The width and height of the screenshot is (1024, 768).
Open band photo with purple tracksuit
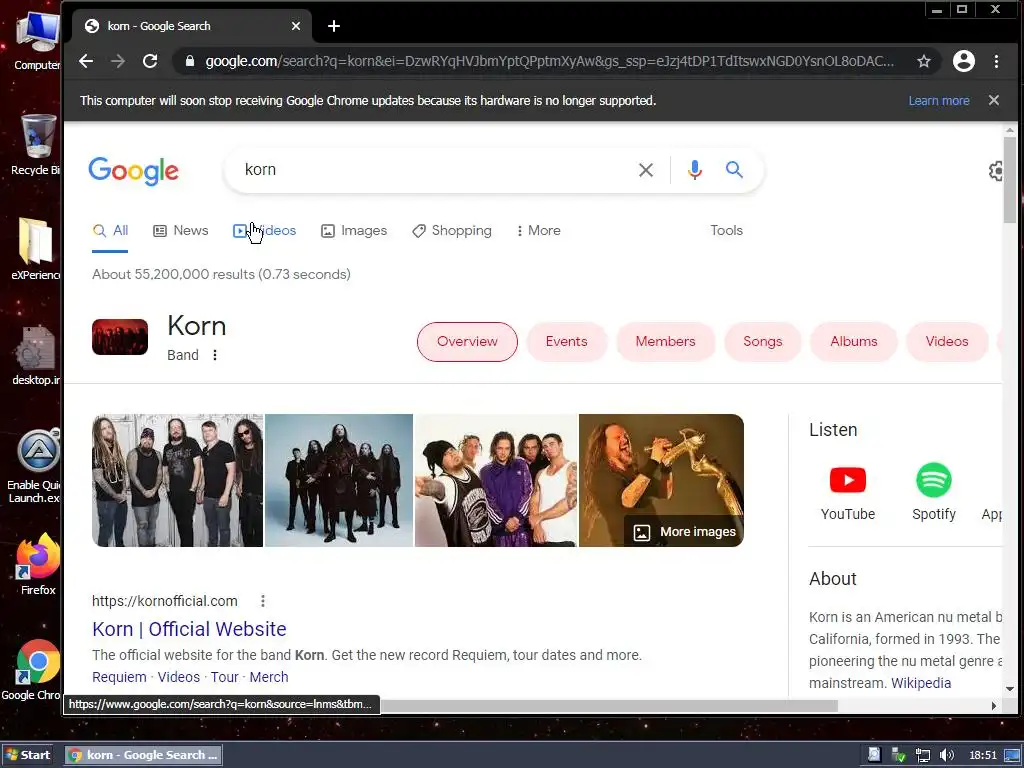(496, 480)
